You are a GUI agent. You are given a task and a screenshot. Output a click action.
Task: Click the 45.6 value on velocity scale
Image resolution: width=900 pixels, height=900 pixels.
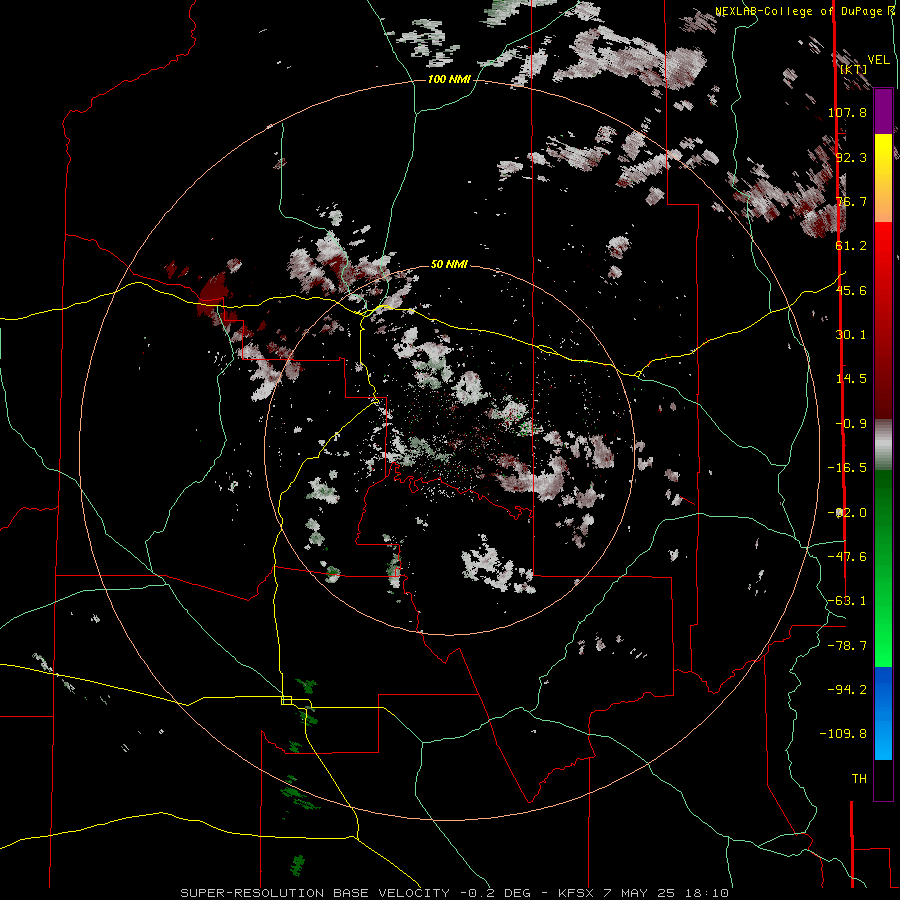pos(851,290)
